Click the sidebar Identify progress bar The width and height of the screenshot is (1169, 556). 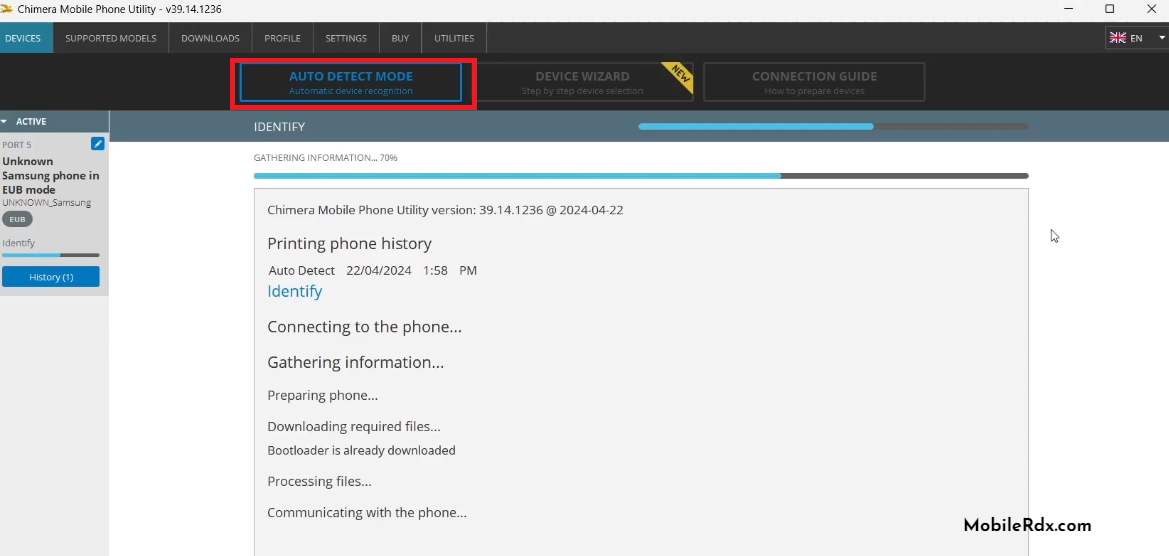tap(51, 255)
